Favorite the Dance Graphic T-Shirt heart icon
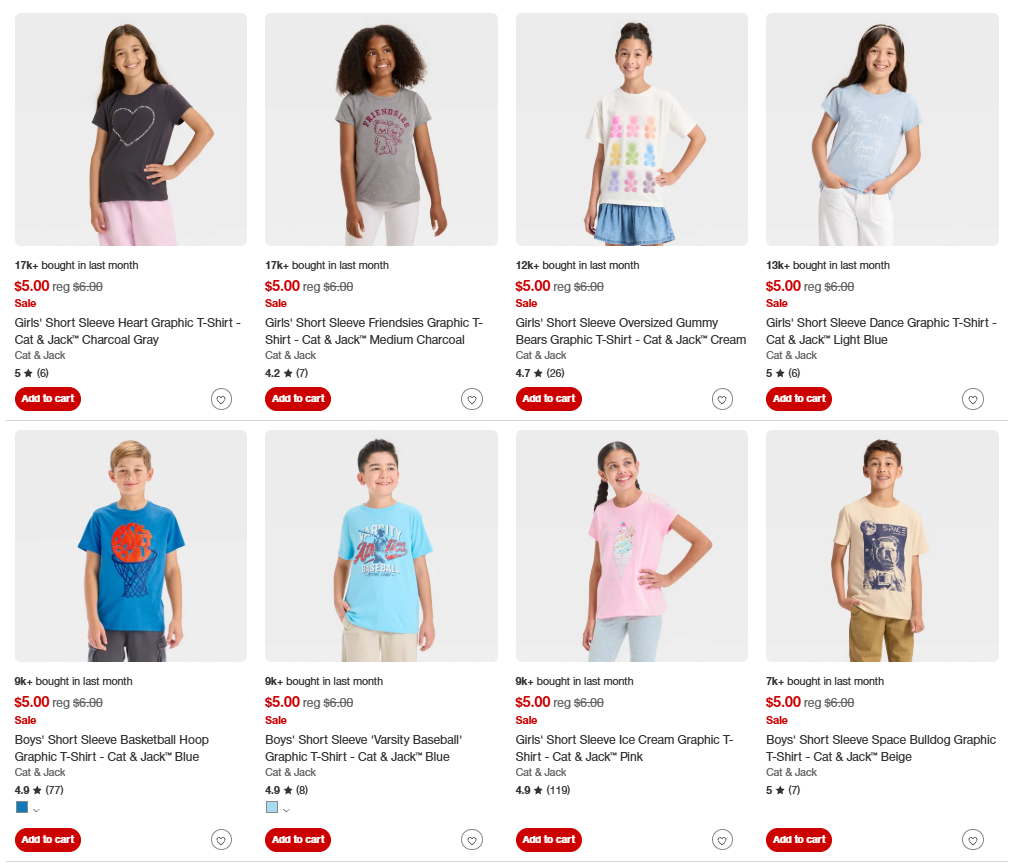This screenshot has width=1016, height=866. point(973,399)
